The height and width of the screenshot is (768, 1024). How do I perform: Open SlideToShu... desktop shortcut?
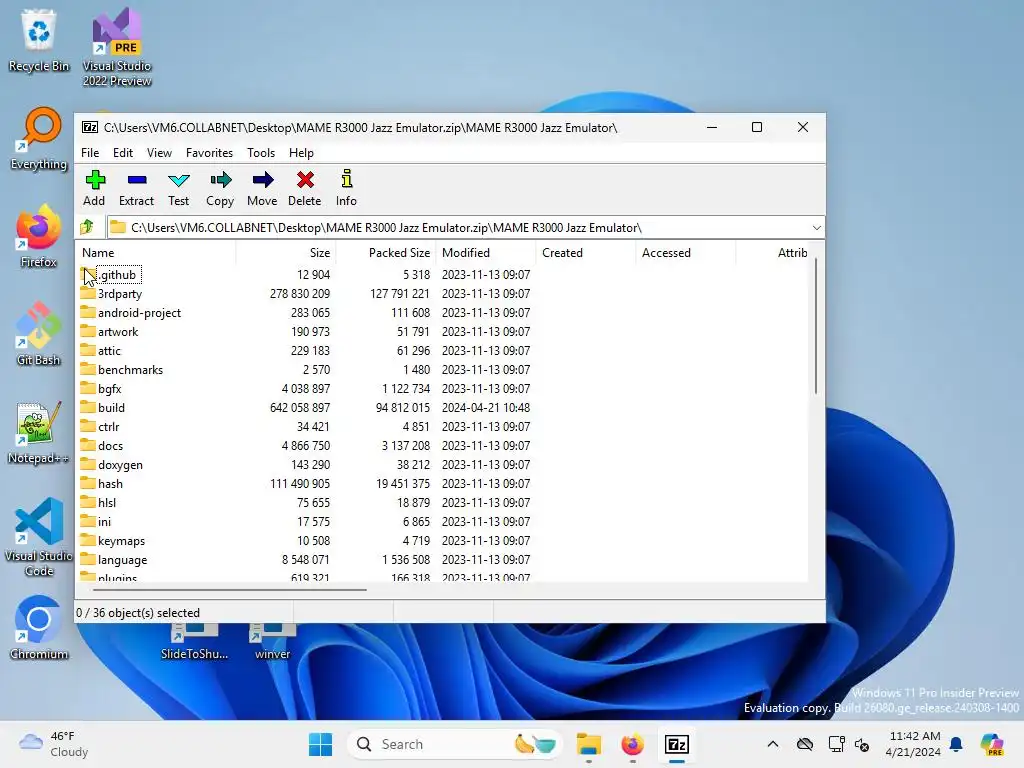point(194,641)
